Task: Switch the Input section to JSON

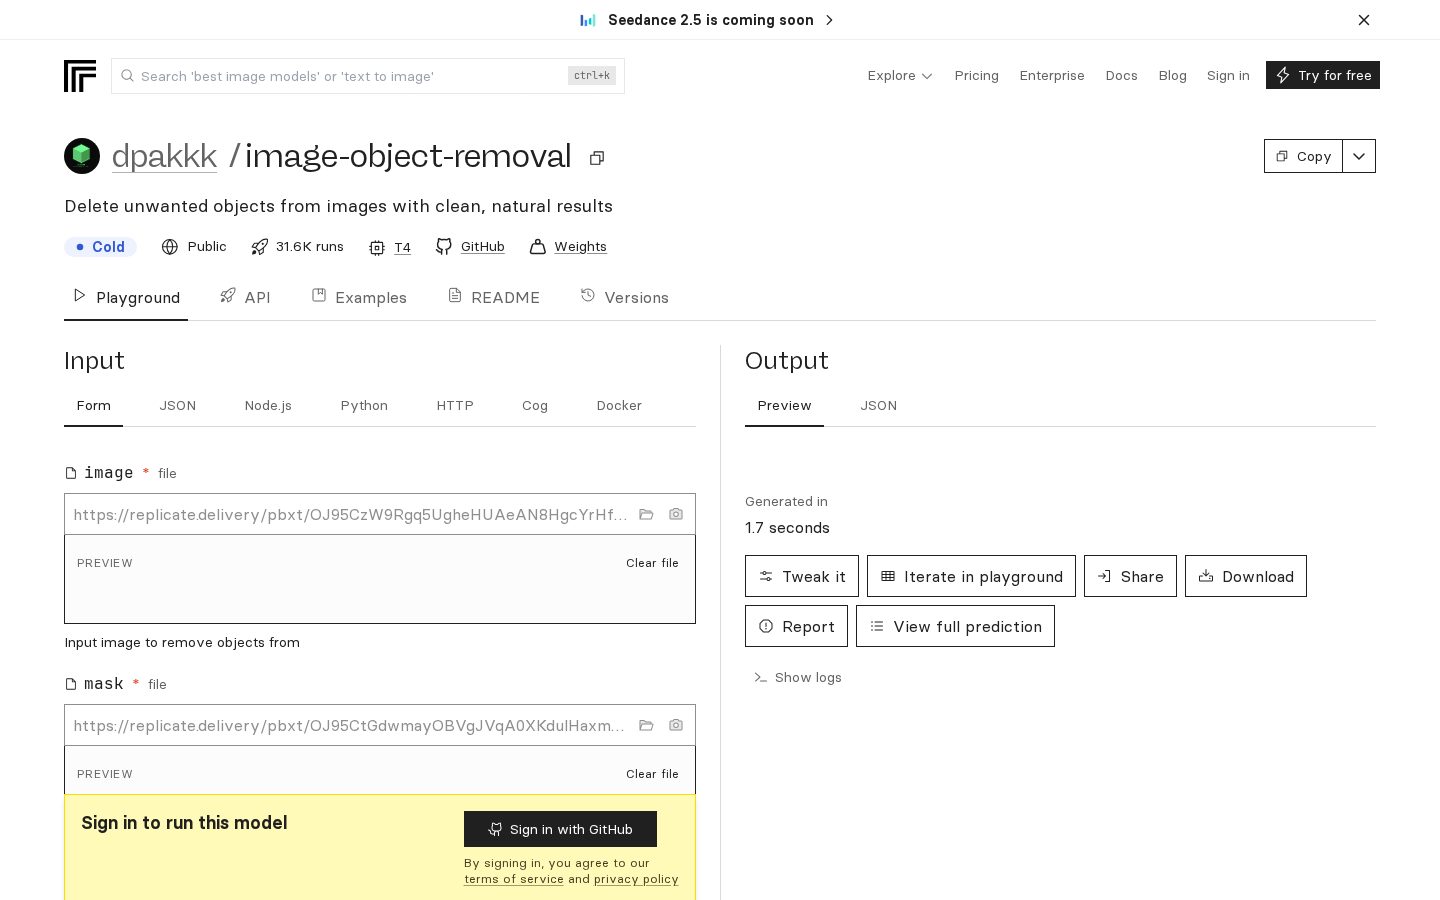Action: point(178,406)
